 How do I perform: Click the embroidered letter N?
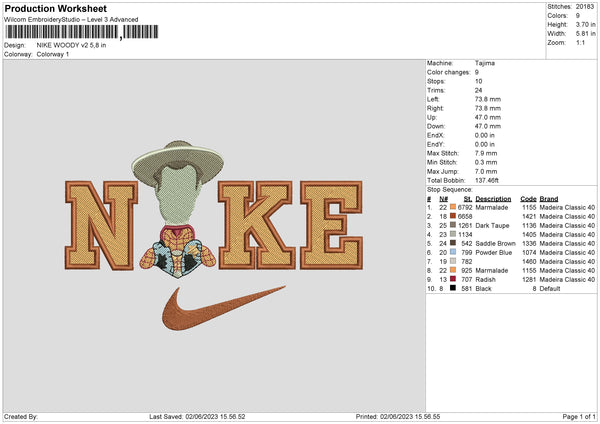101,225
